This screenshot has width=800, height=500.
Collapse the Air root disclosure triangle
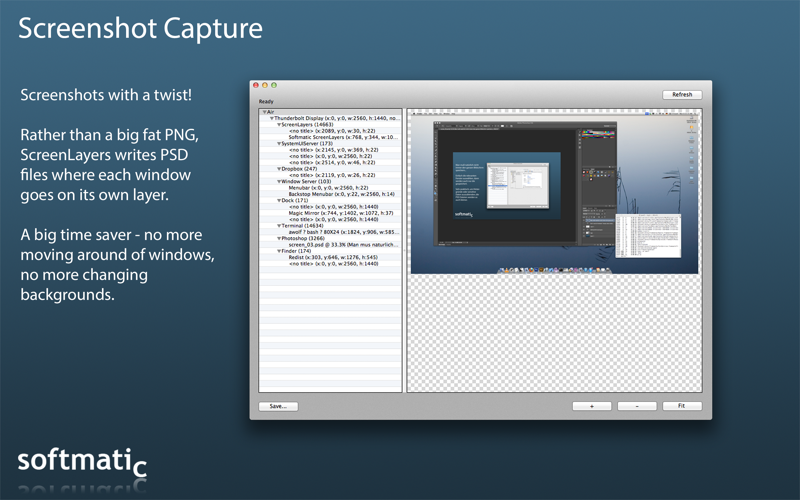(265, 112)
